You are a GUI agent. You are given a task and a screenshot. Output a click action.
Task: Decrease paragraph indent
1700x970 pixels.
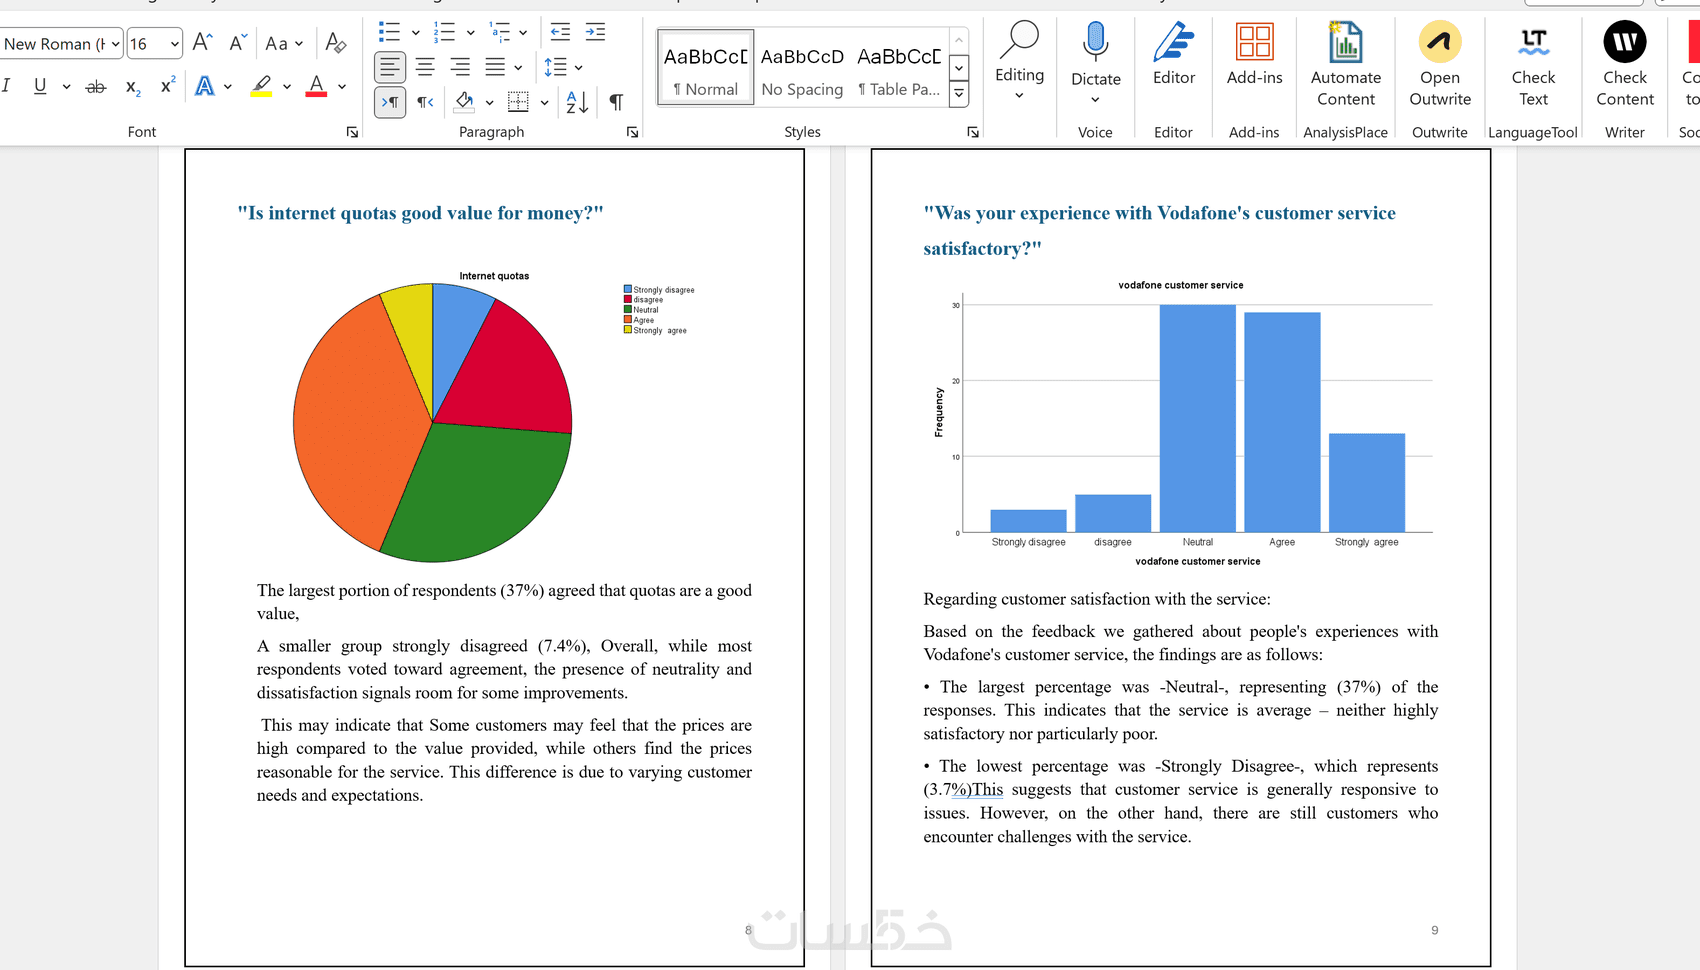pos(561,32)
